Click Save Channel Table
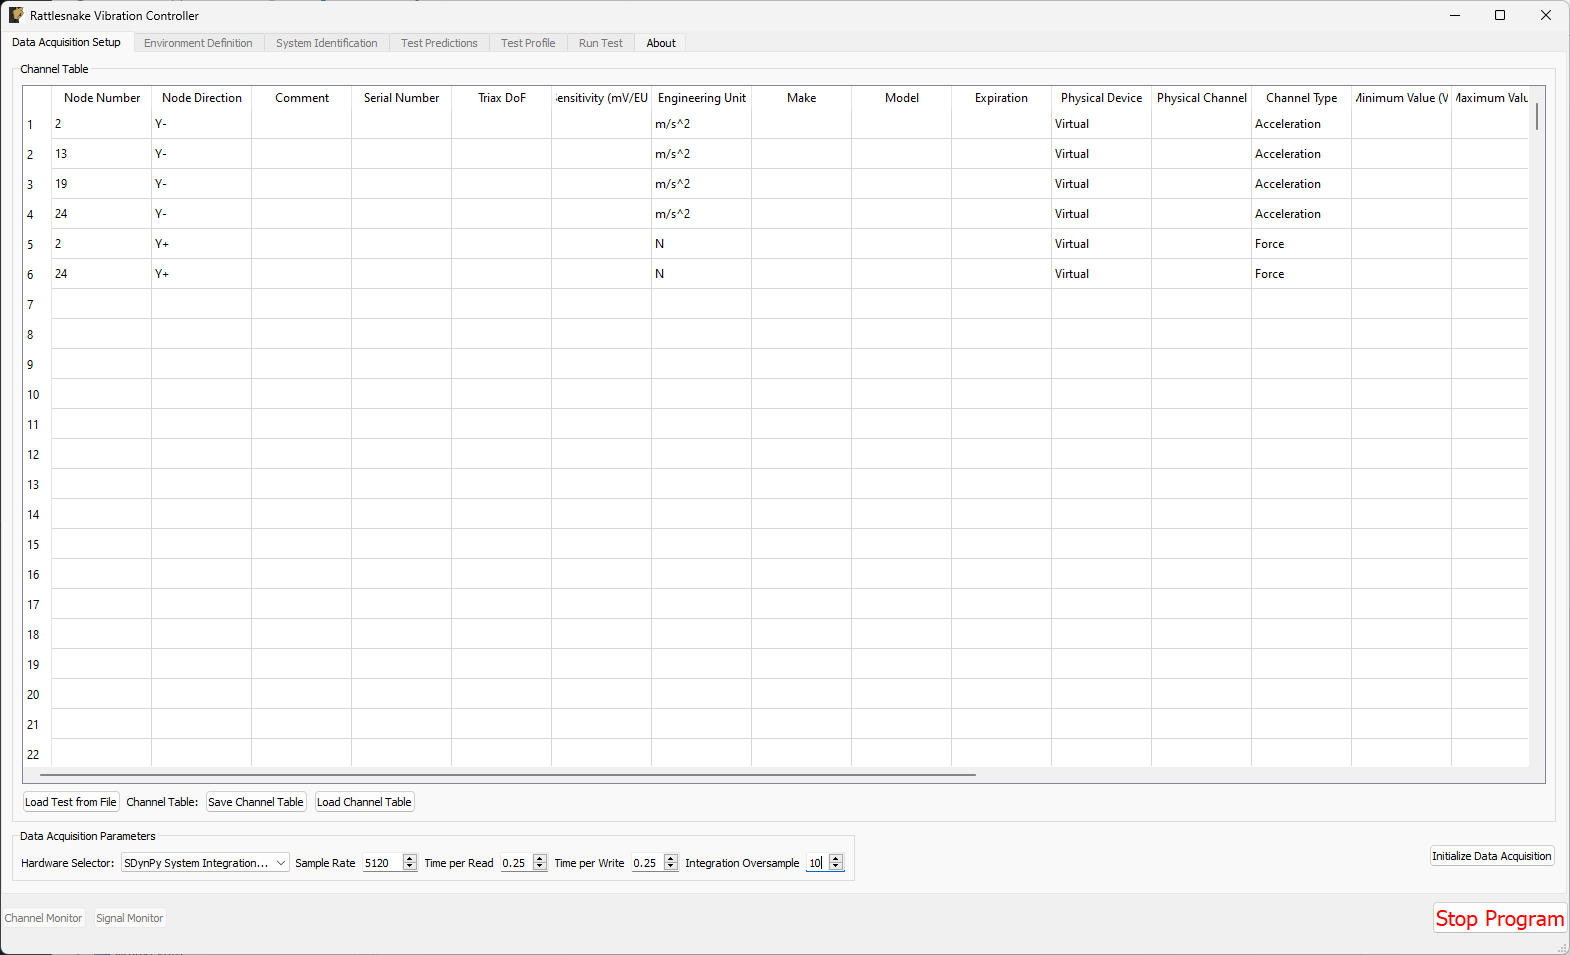This screenshot has height=955, width=1570. (x=256, y=802)
